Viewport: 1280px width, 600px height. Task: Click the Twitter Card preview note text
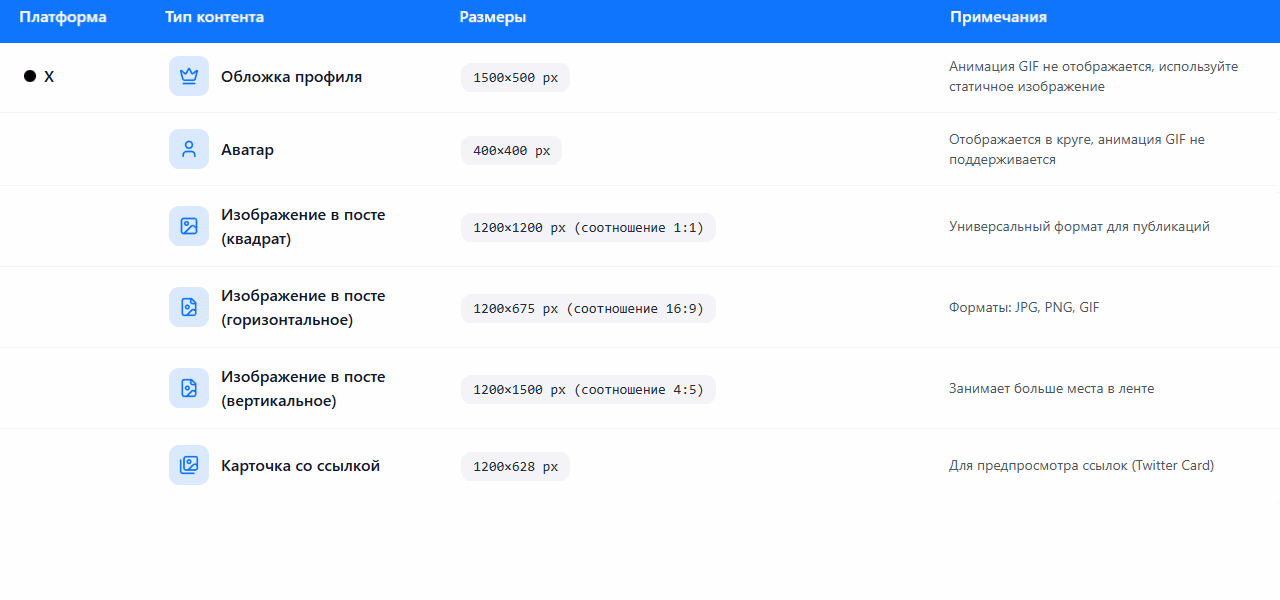coord(1081,465)
